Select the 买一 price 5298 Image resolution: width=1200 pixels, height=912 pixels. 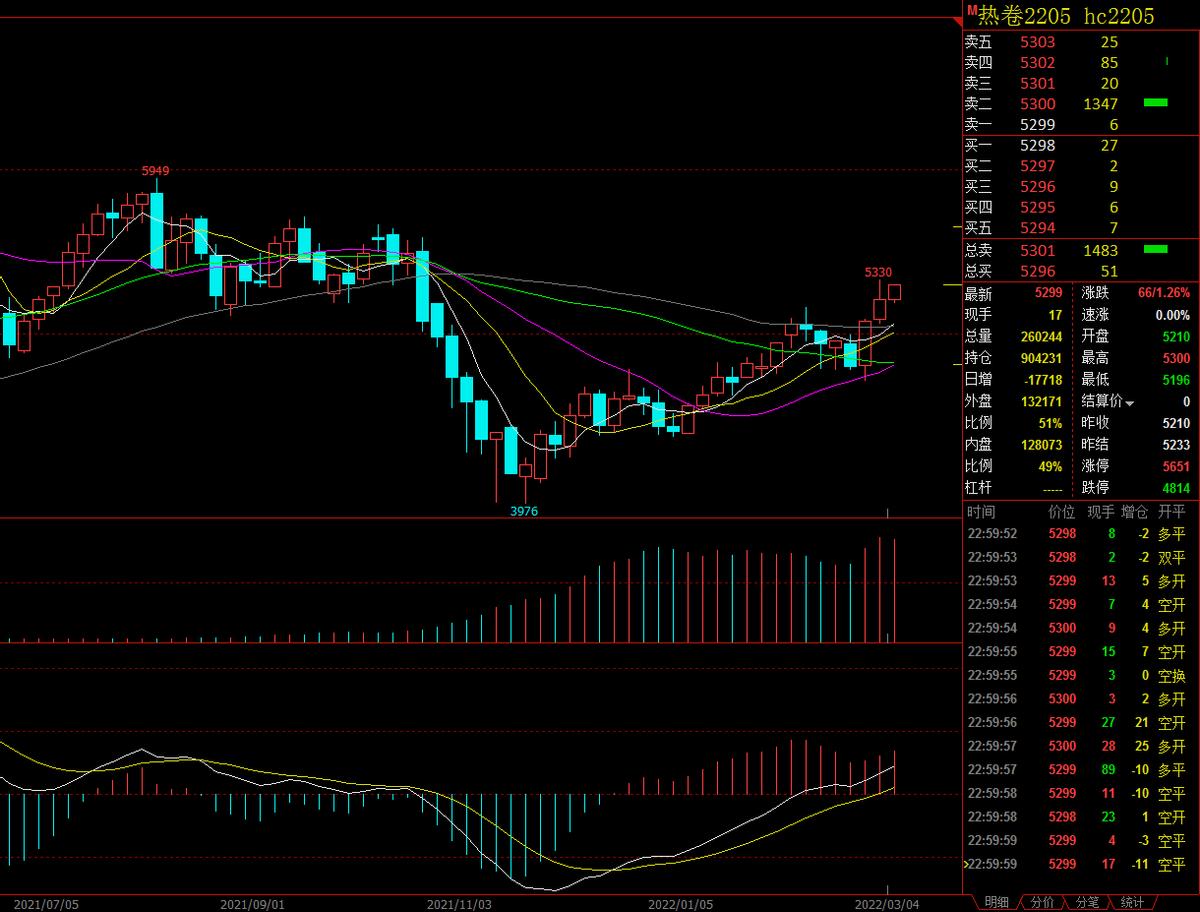[1037, 146]
